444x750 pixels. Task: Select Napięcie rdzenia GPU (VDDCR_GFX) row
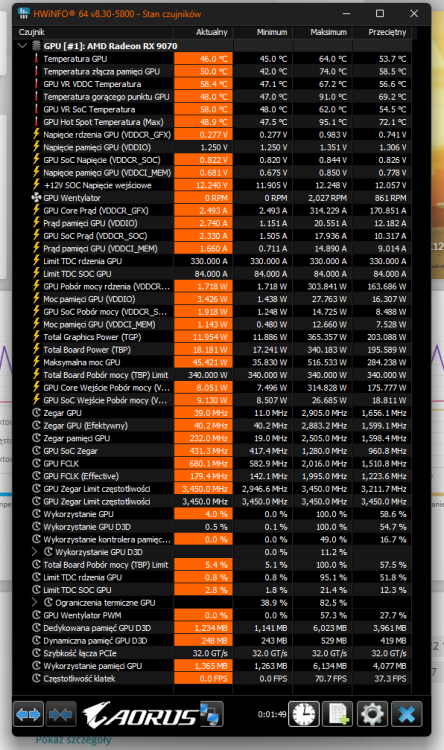tap(214, 134)
